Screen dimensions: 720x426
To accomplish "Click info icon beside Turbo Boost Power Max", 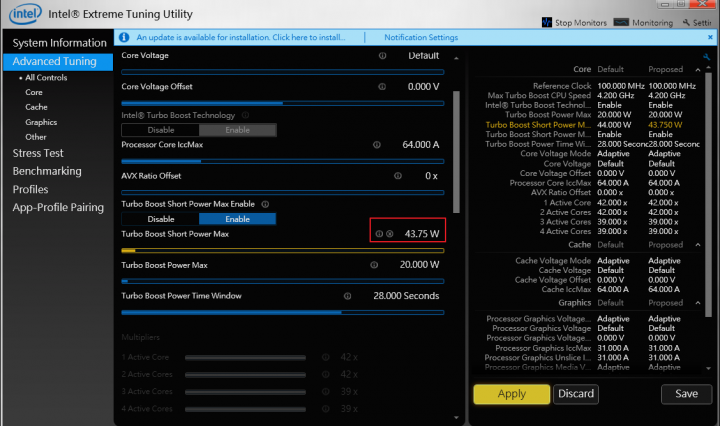I will (x=374, y=265).
